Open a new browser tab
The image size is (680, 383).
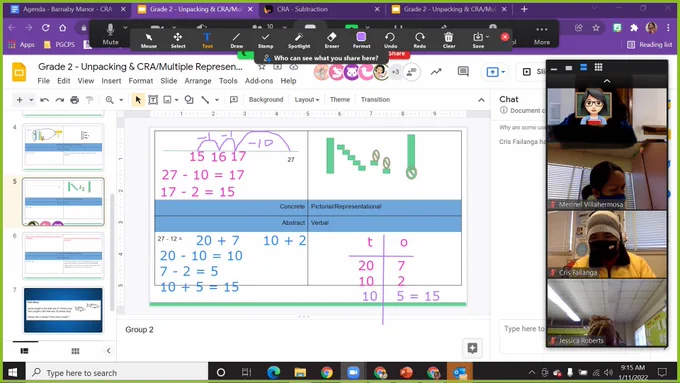click(524, 9)
